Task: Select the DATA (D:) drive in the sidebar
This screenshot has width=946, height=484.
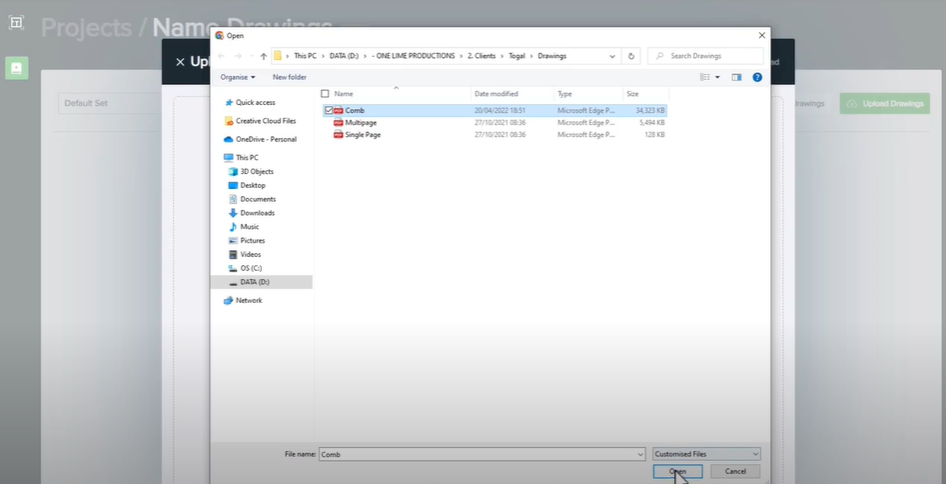Action: pos(261,282)
